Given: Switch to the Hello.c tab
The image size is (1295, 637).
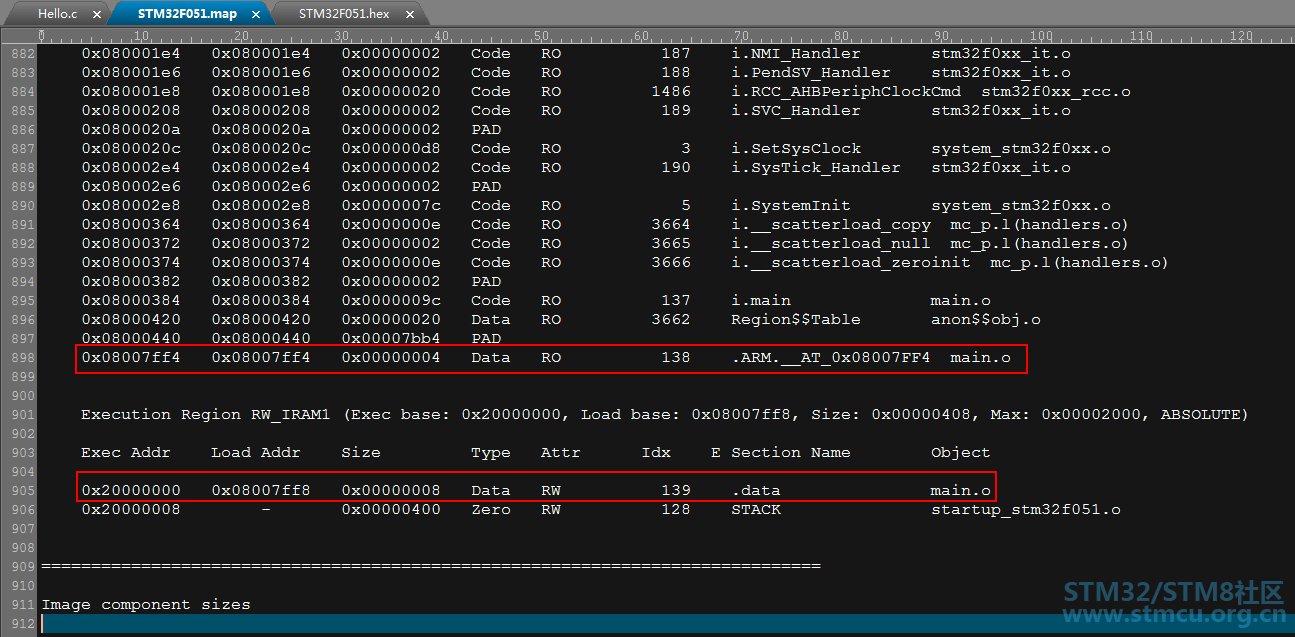Looking at the screenshot, I should tap(57, 14).
